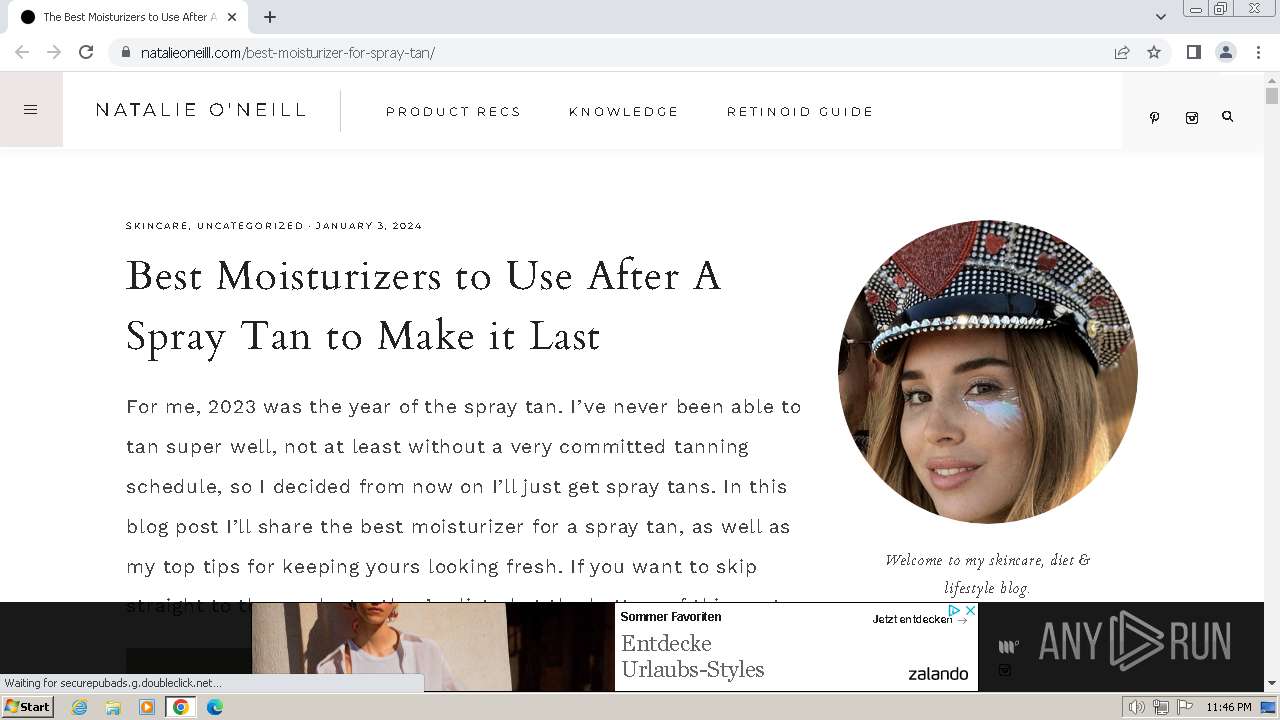The image size is (1280, 720).
Task: Open the AdChoices info icon on the ad
Action: [955, 610]
